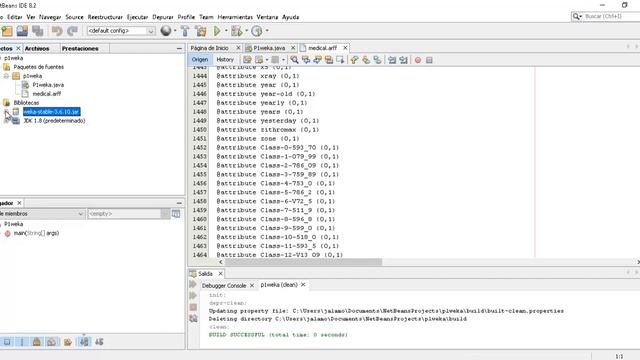Click the Next Bookmark icon
The height and width of the screenshot is (360, 640).
pyautogui.click(x=366, y=60)
